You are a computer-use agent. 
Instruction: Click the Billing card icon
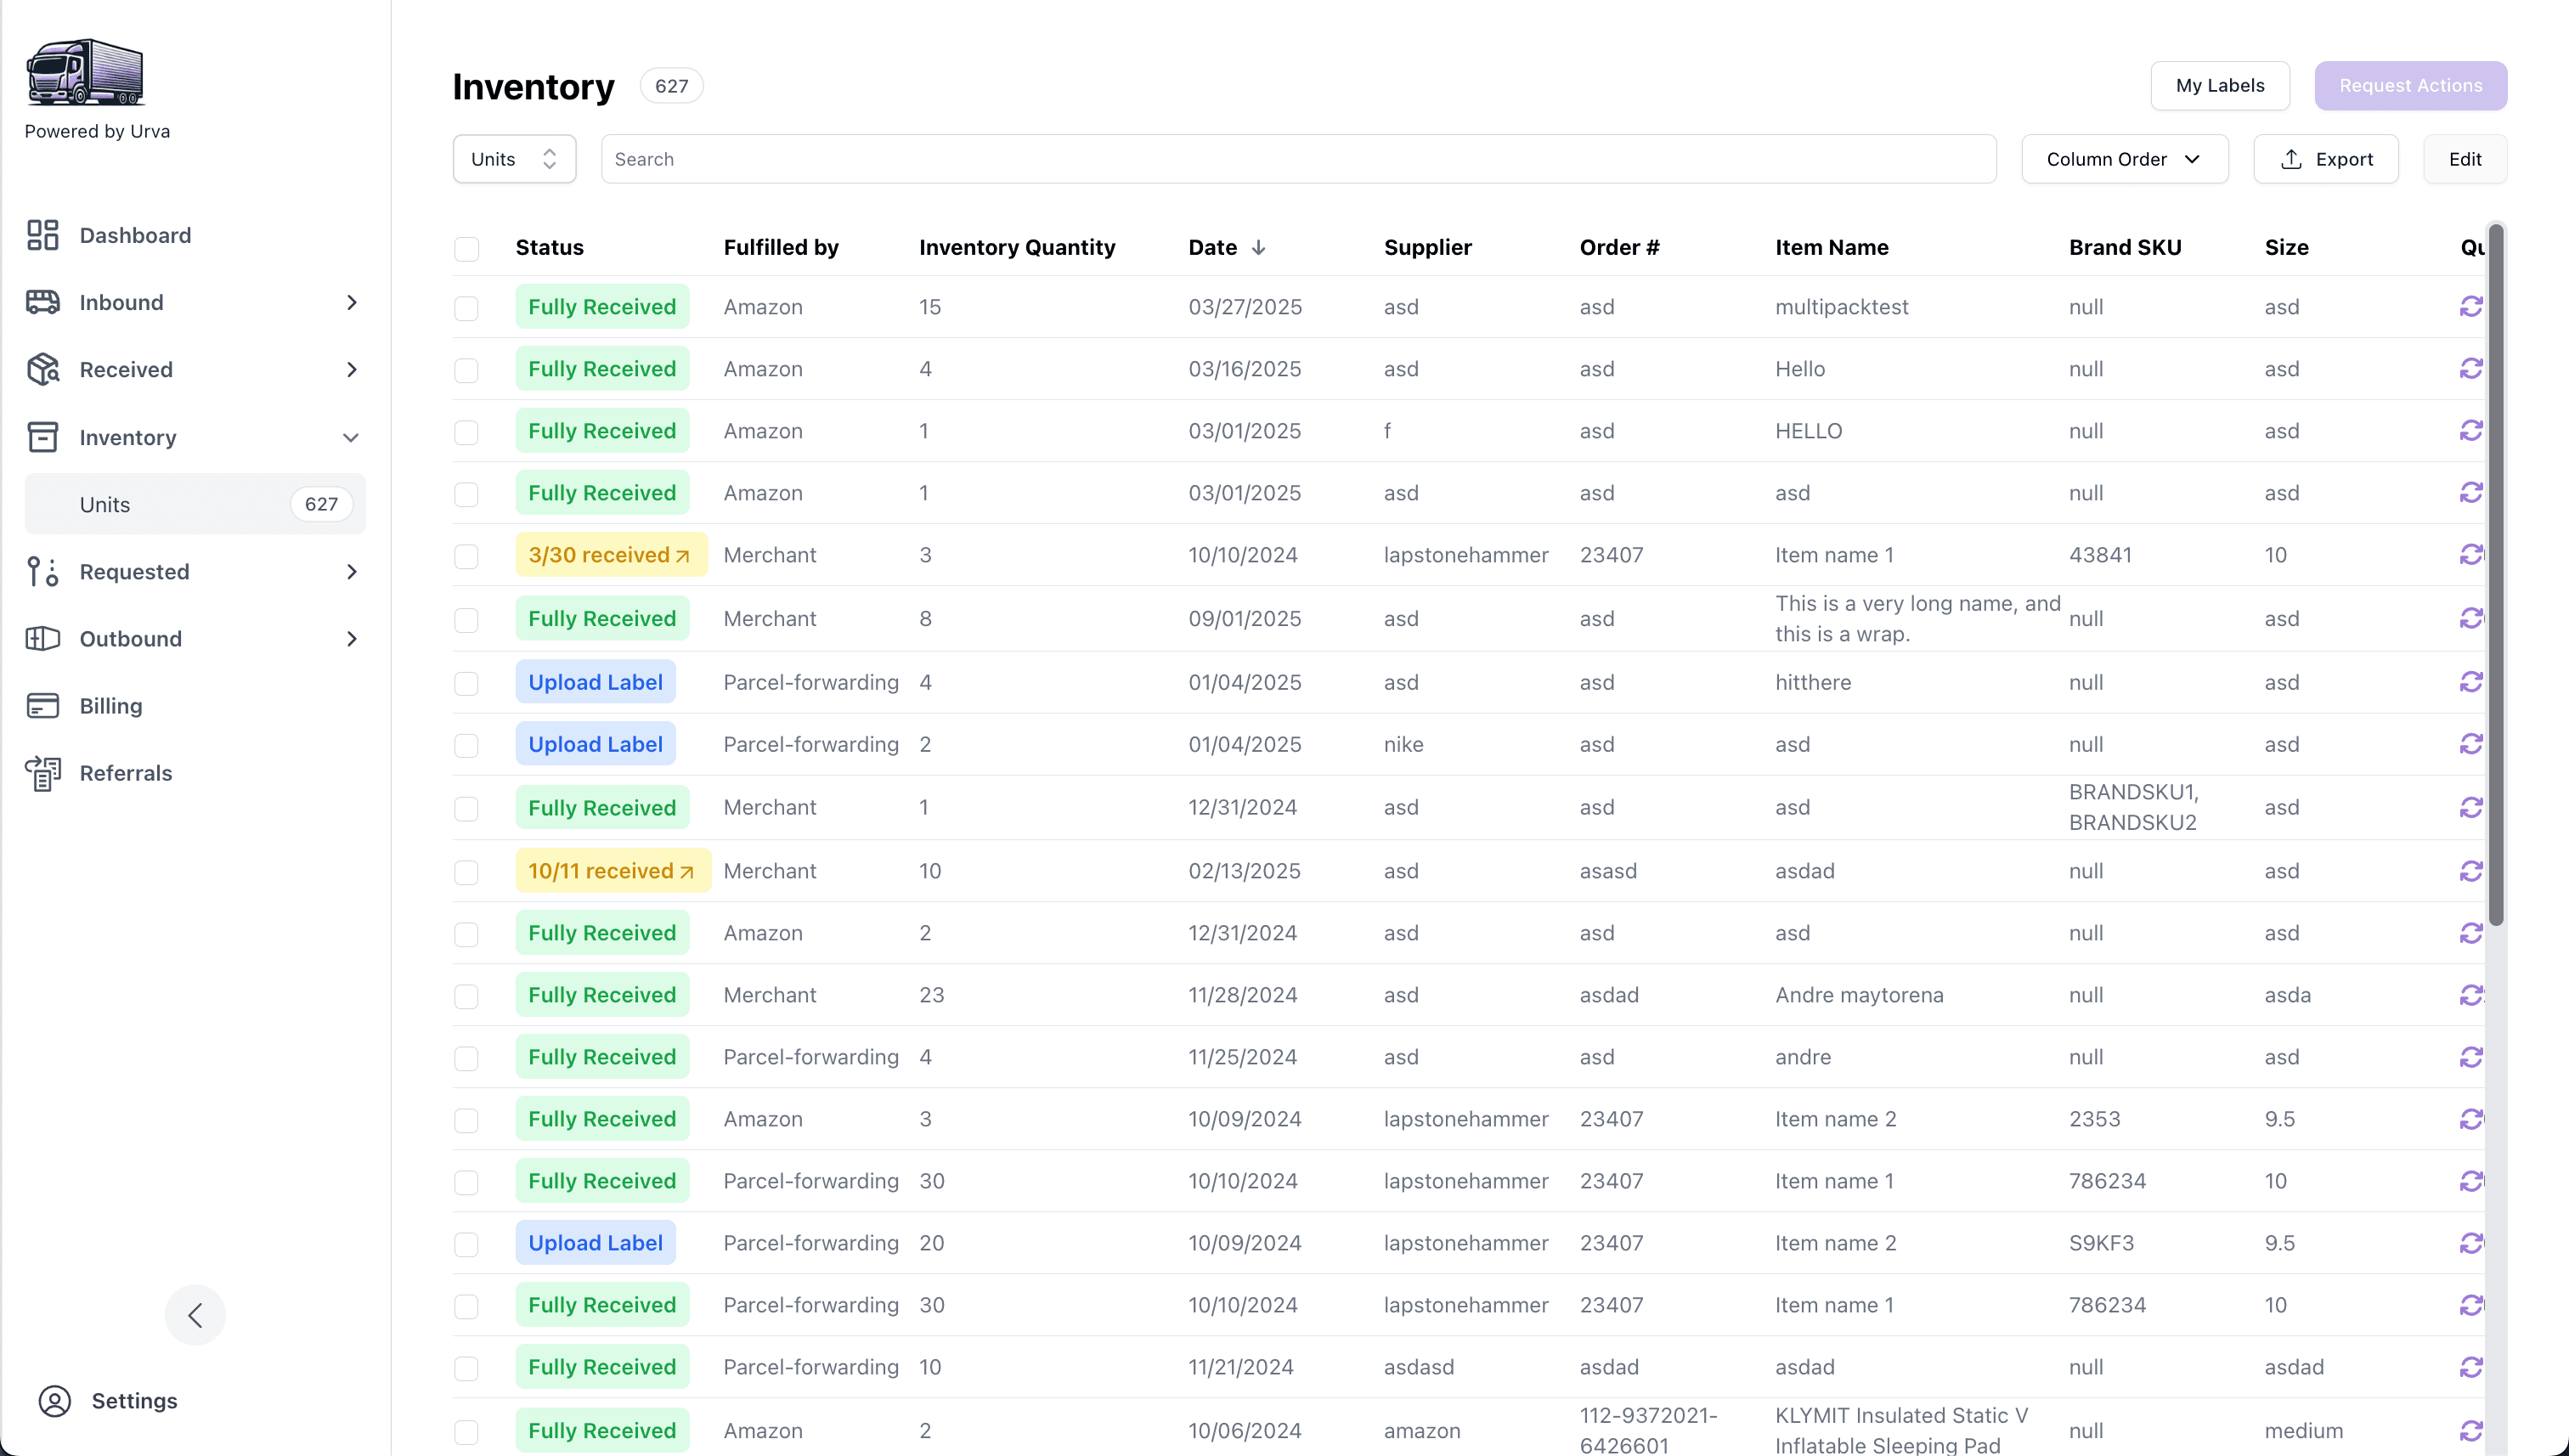42,706
